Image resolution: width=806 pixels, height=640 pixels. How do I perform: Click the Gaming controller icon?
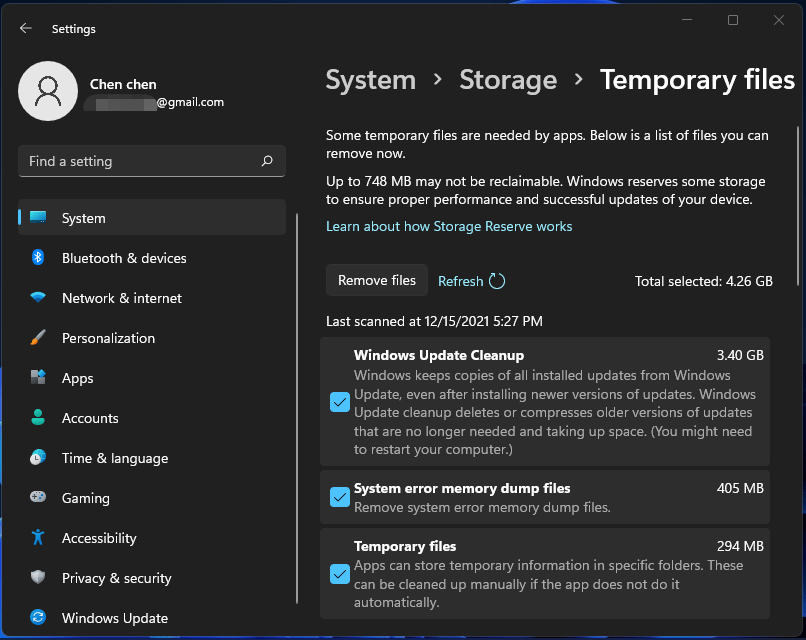[38, 497]
